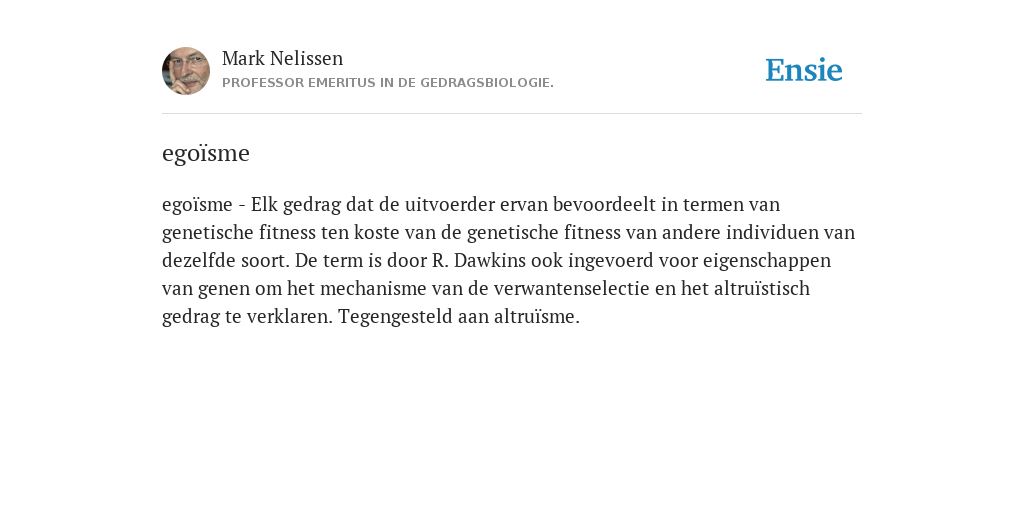Open the Ensie logo link
This screenshot has width=1024, height=512.
click(804, 70)
